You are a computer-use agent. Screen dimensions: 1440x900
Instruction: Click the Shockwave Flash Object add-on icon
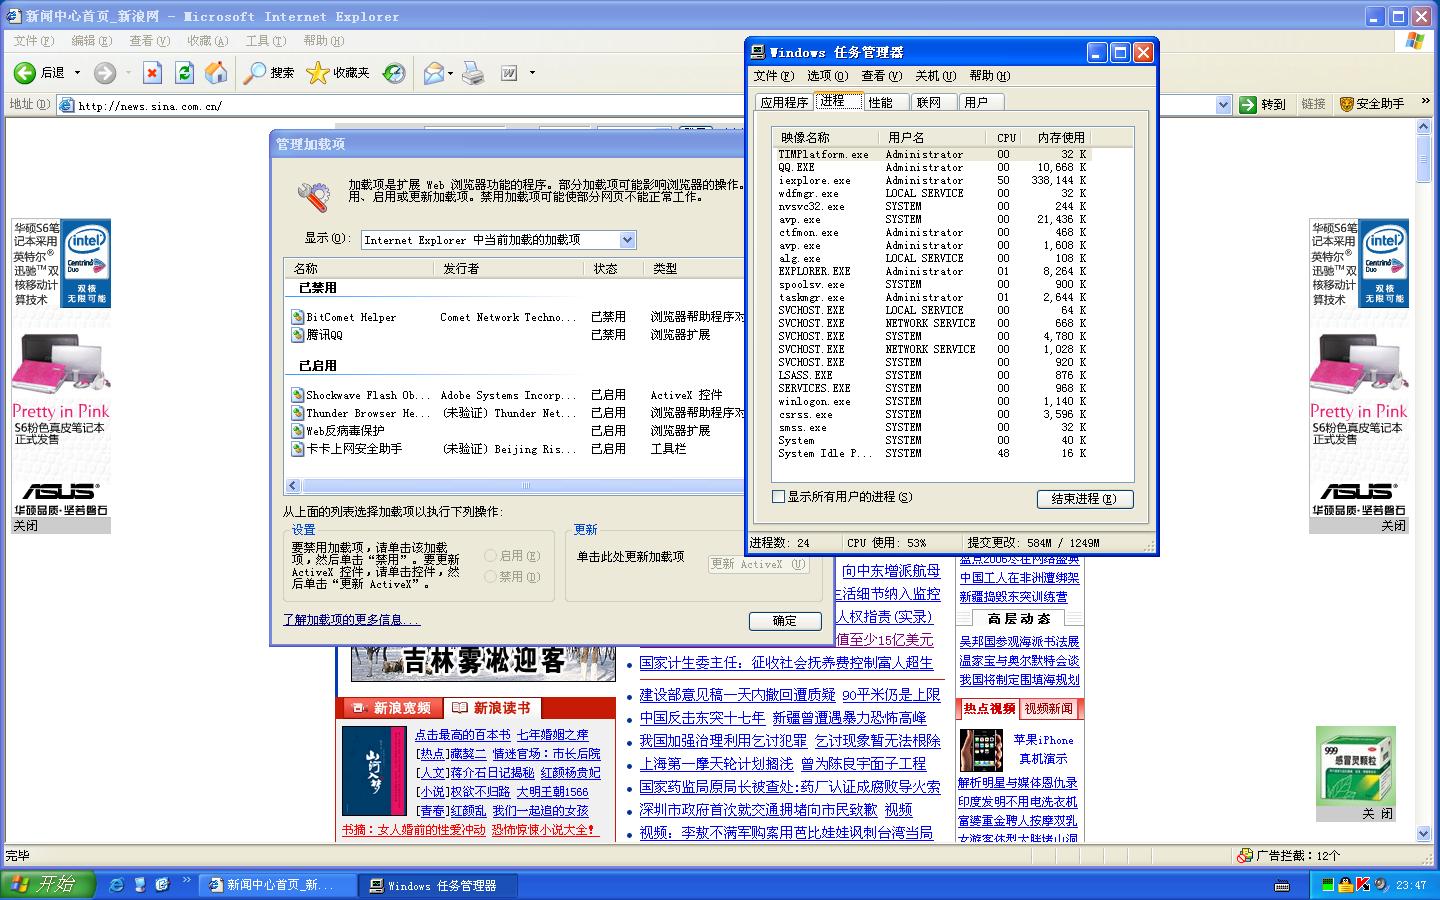point(297,395)
